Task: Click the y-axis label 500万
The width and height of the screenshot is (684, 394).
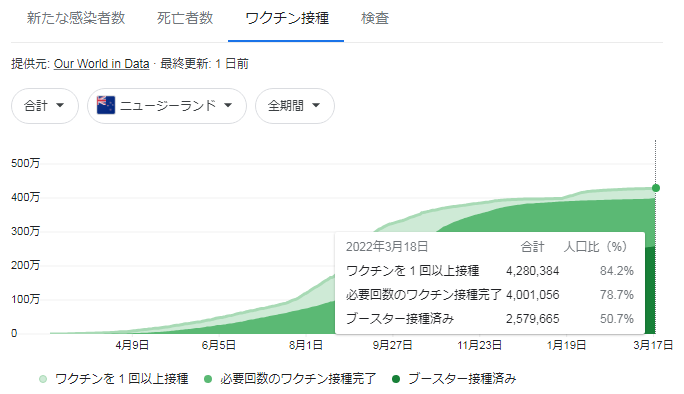Action: (x=25, y=164)
